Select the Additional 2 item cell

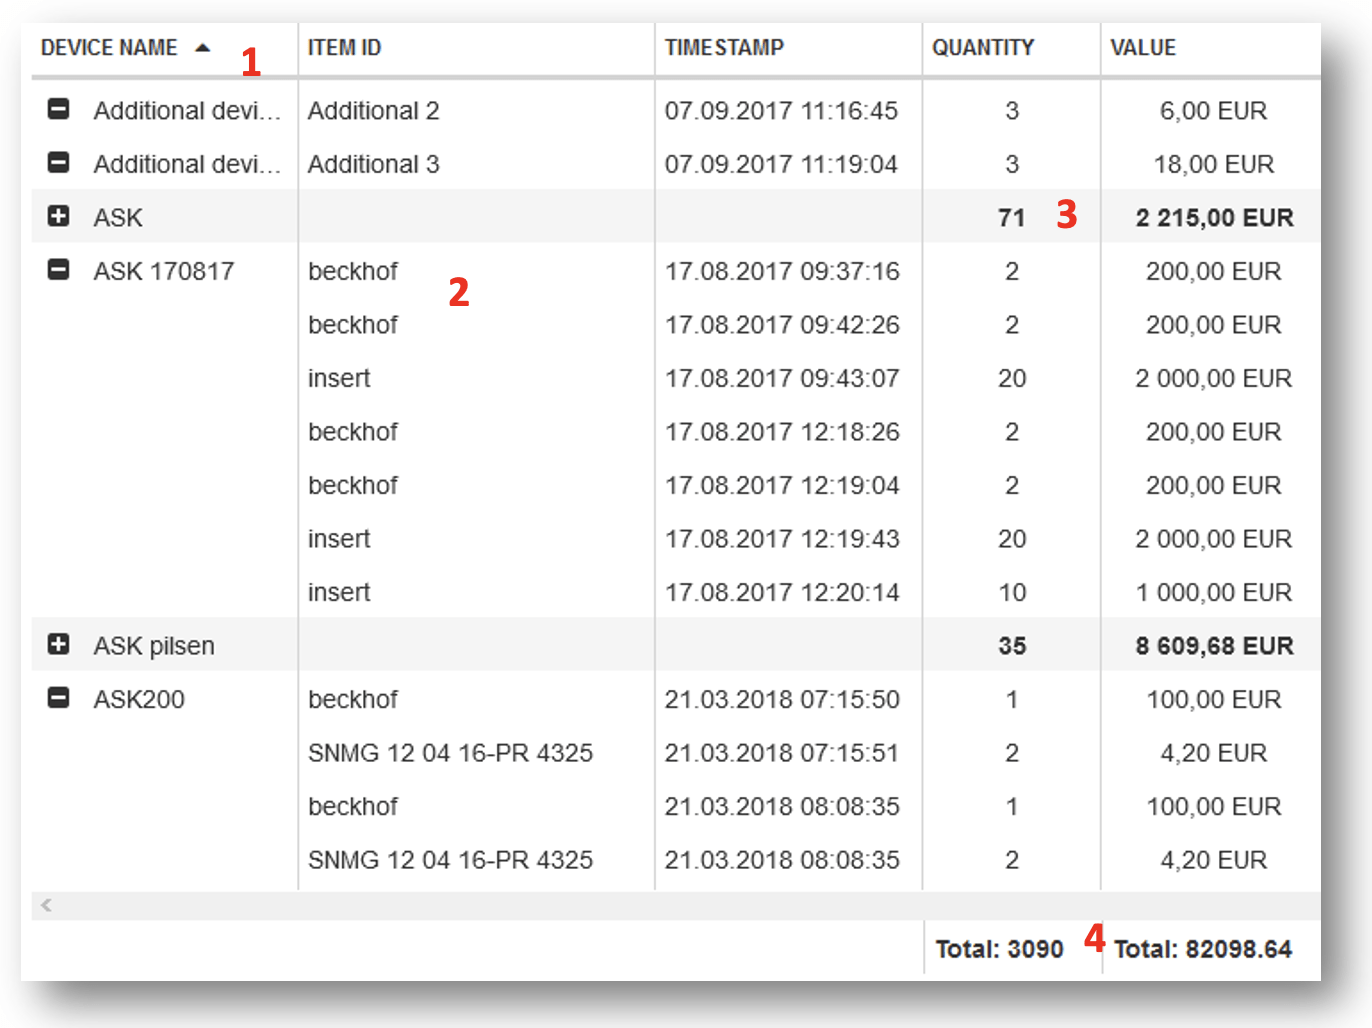[x=373, y=111]
